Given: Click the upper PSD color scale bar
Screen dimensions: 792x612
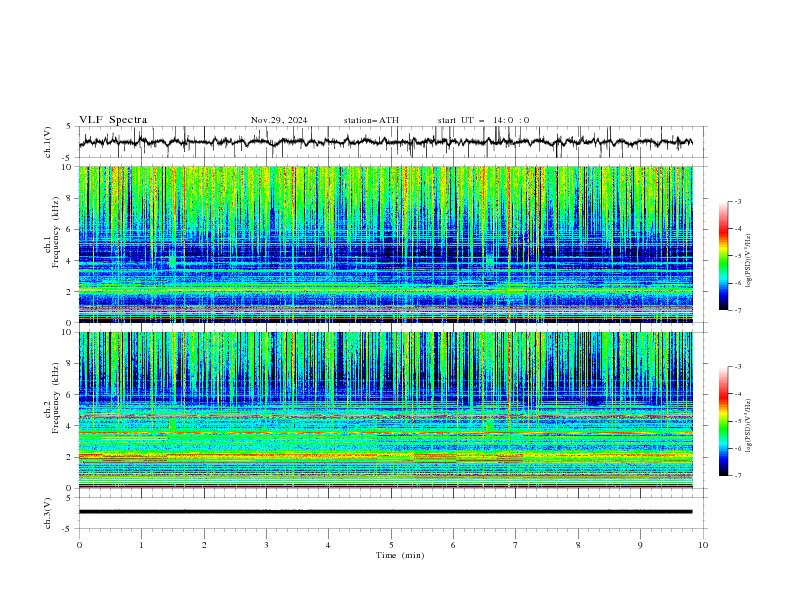Looking at the screenshot, I should (x=723, y=256).
